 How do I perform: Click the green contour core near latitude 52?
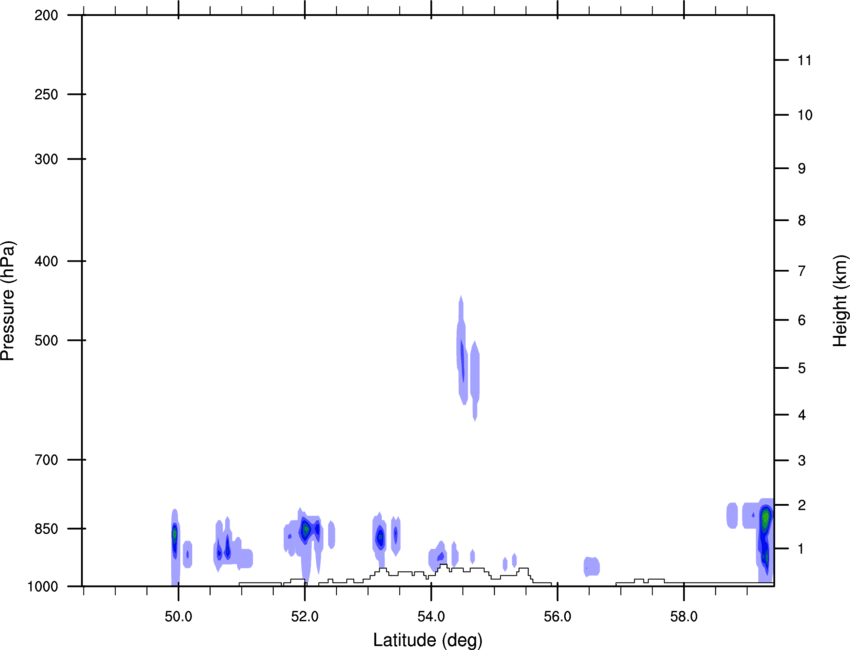(x=306, y=527)
